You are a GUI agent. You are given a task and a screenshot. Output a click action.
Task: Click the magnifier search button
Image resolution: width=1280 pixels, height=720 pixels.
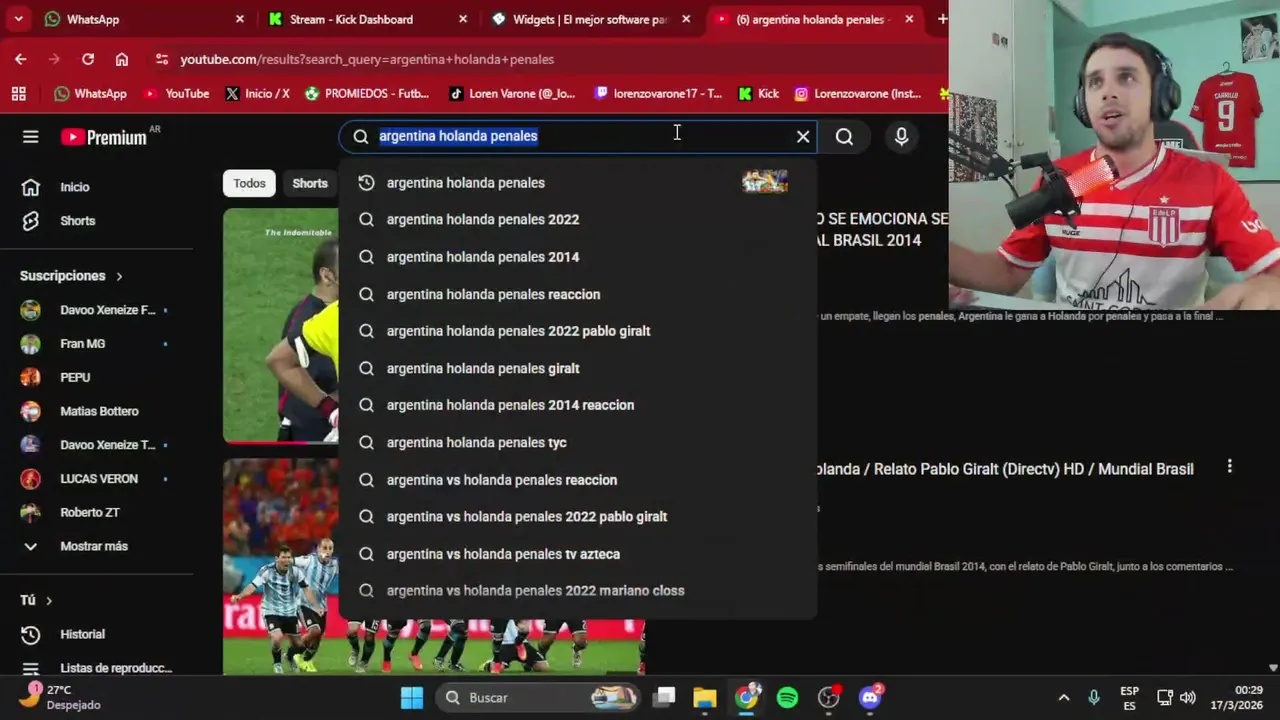[x=844, y=137]
